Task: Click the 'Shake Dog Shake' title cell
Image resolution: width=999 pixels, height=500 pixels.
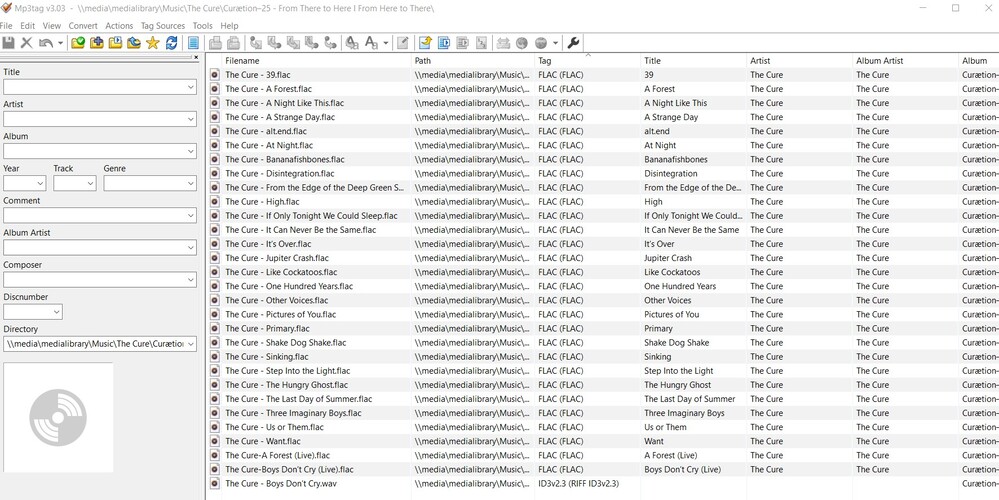Action: pyautogui.click(x=677, y=343)
